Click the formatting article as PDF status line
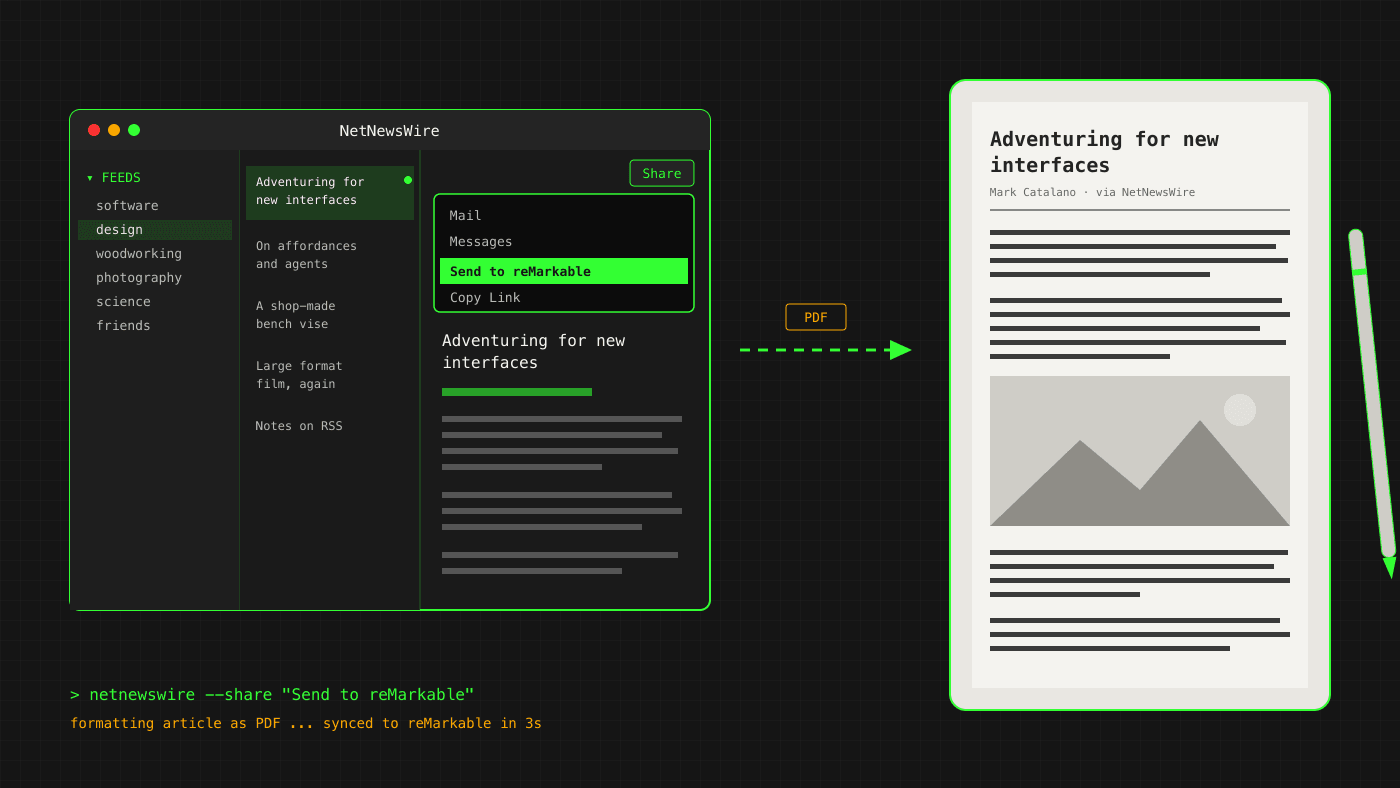 coord(306,723)
